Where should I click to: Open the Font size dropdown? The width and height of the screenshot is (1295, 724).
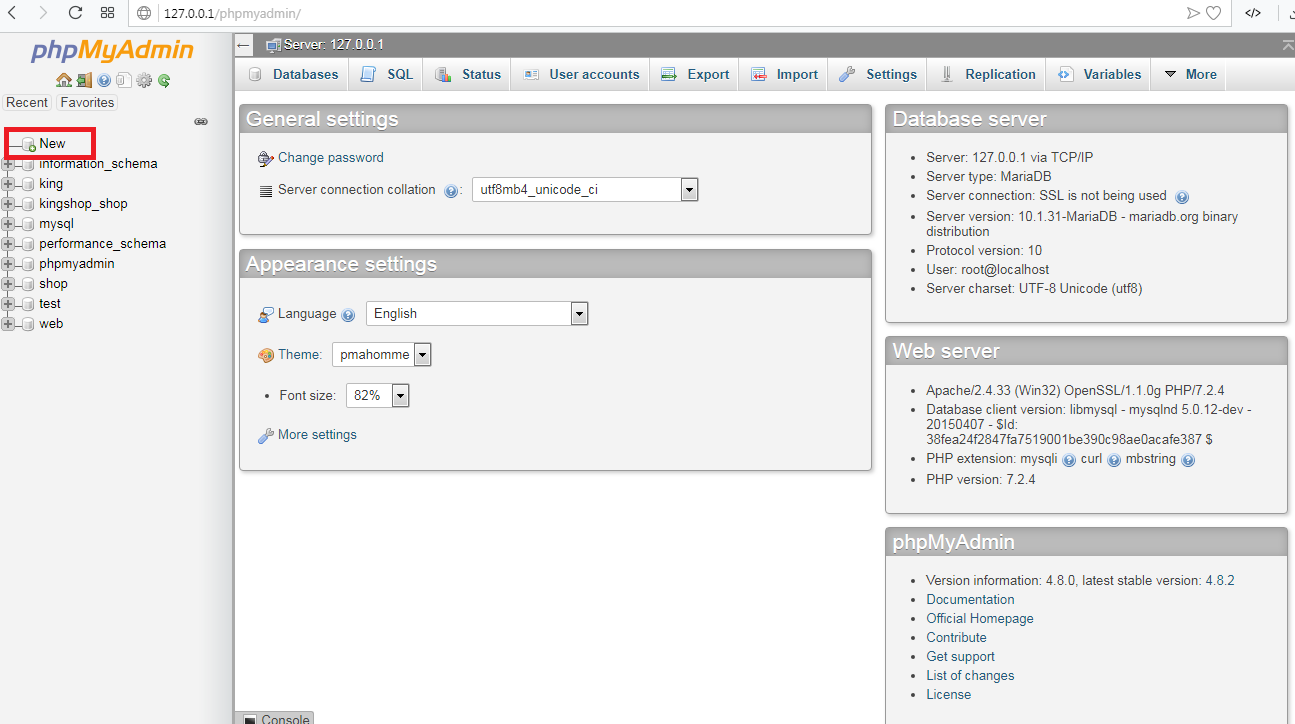[x=400, y=396]
